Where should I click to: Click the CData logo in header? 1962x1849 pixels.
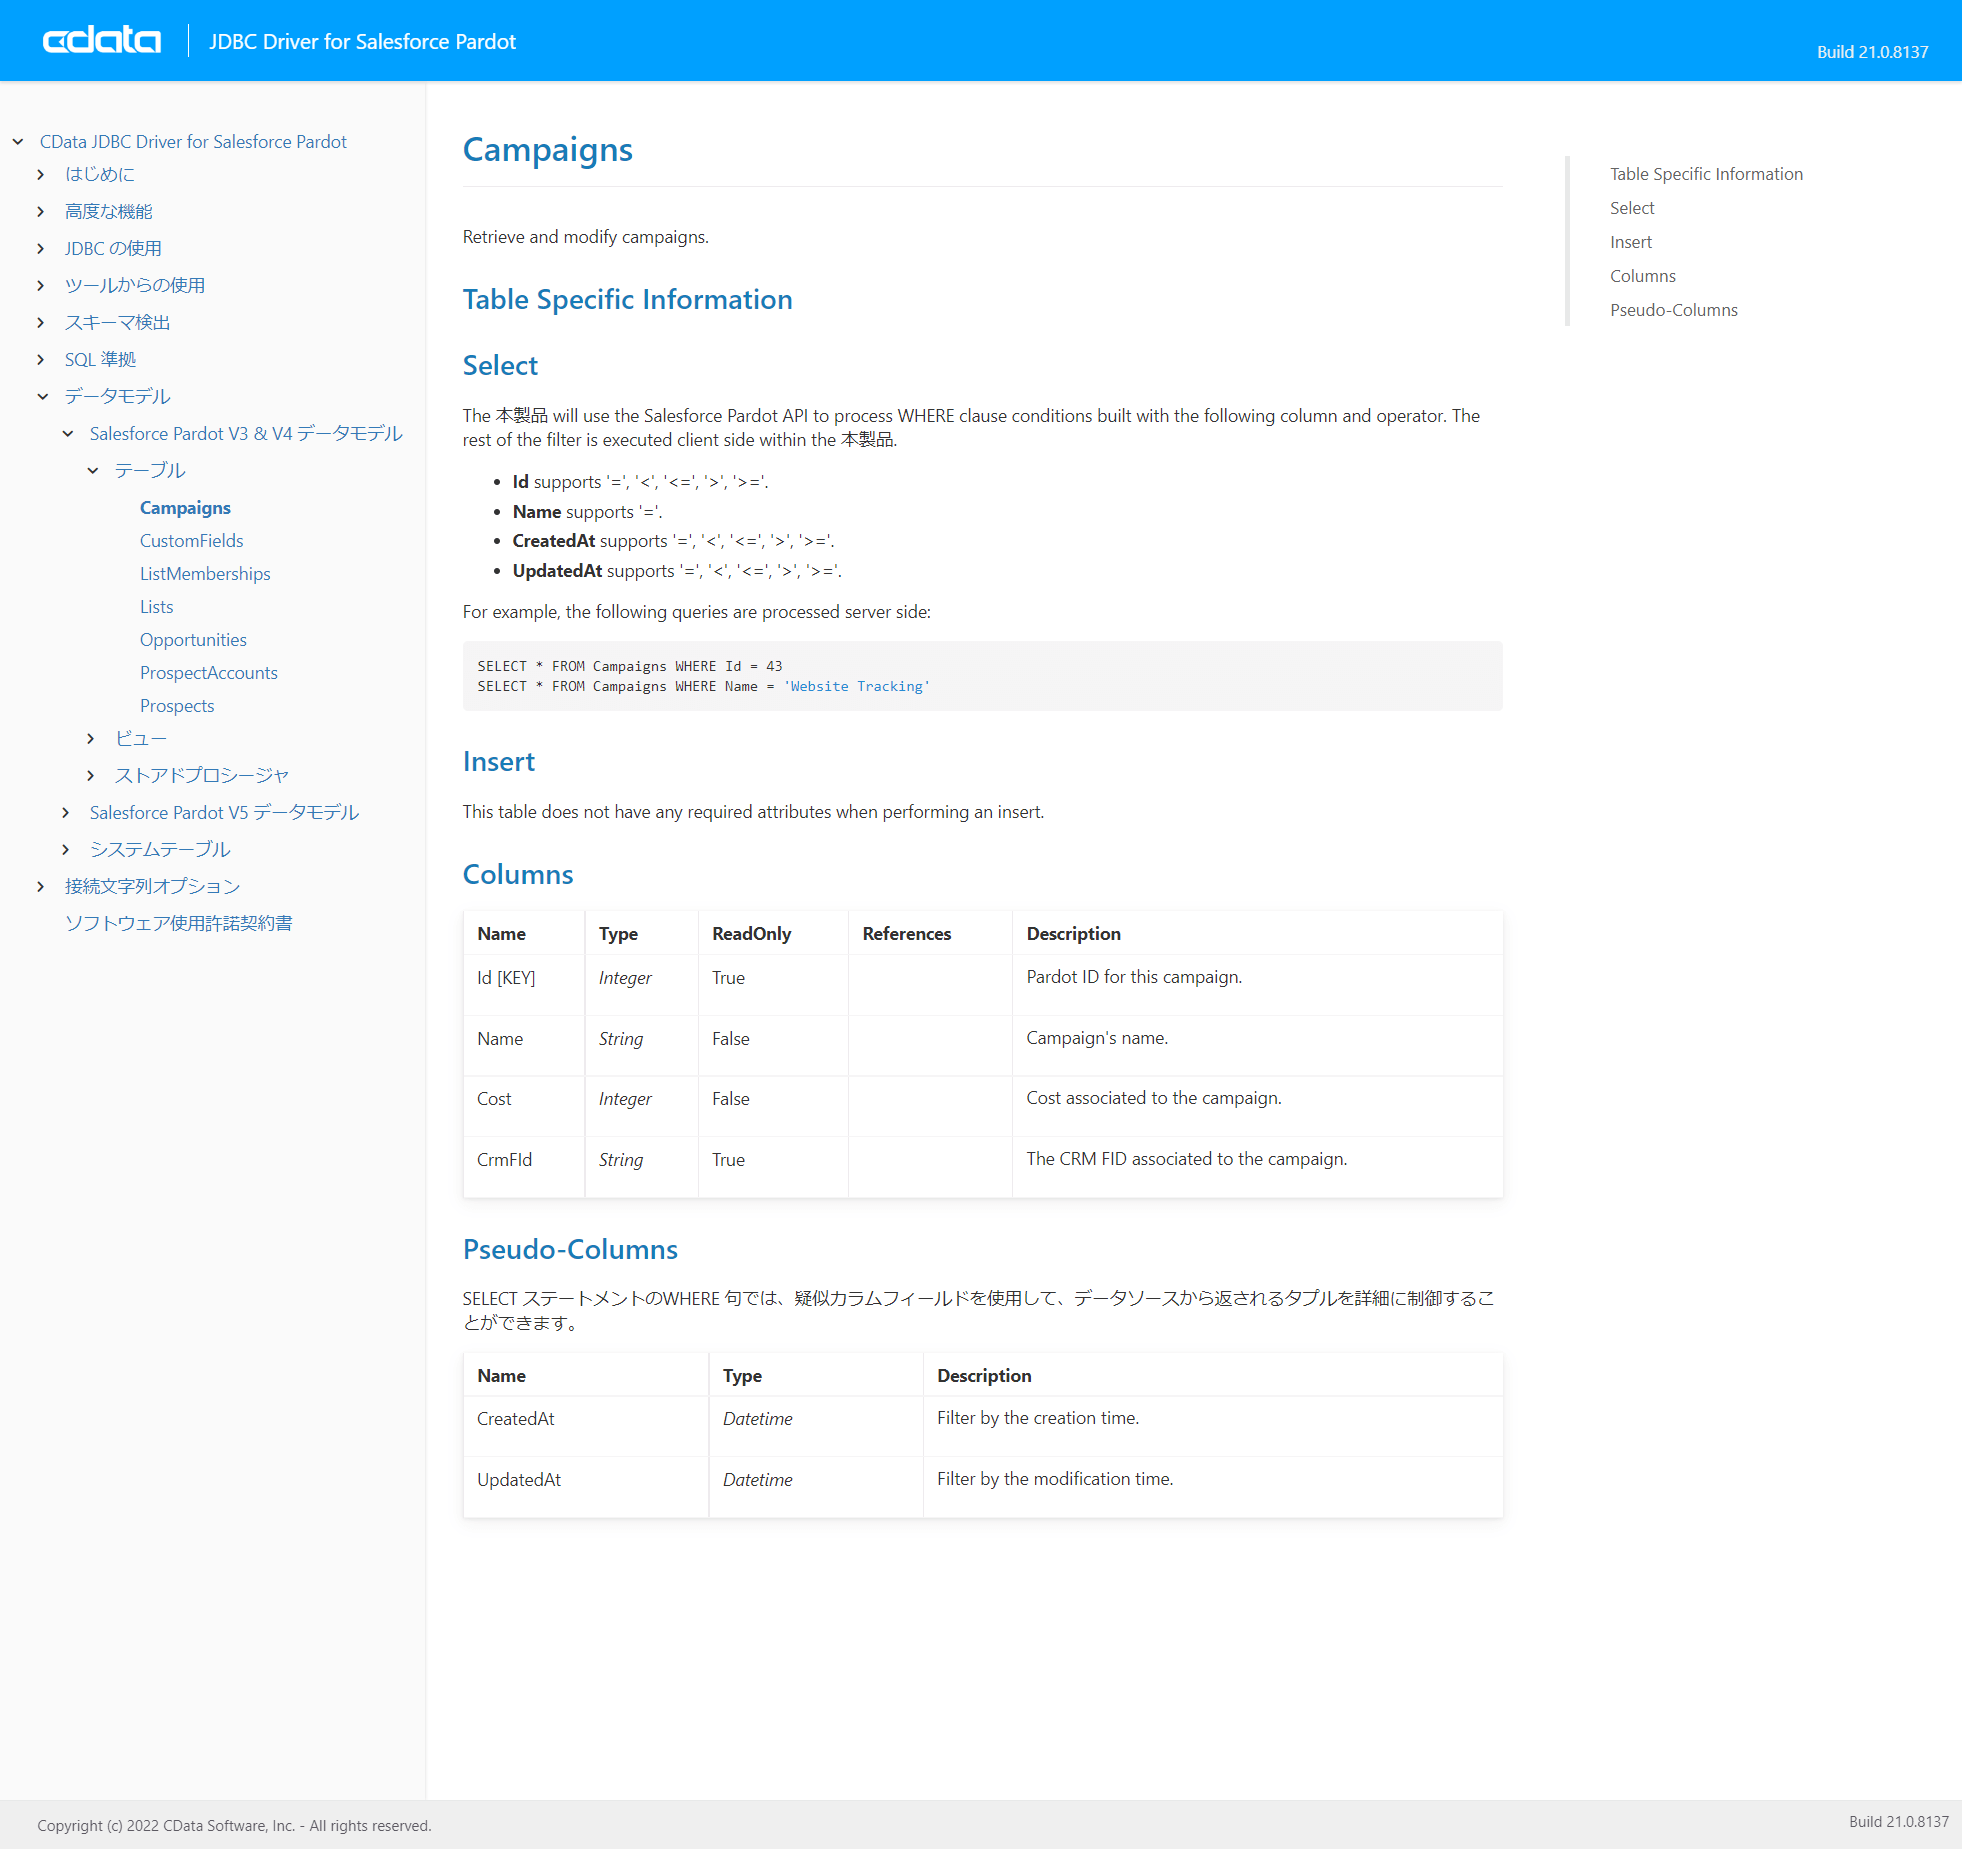(101, 41)
